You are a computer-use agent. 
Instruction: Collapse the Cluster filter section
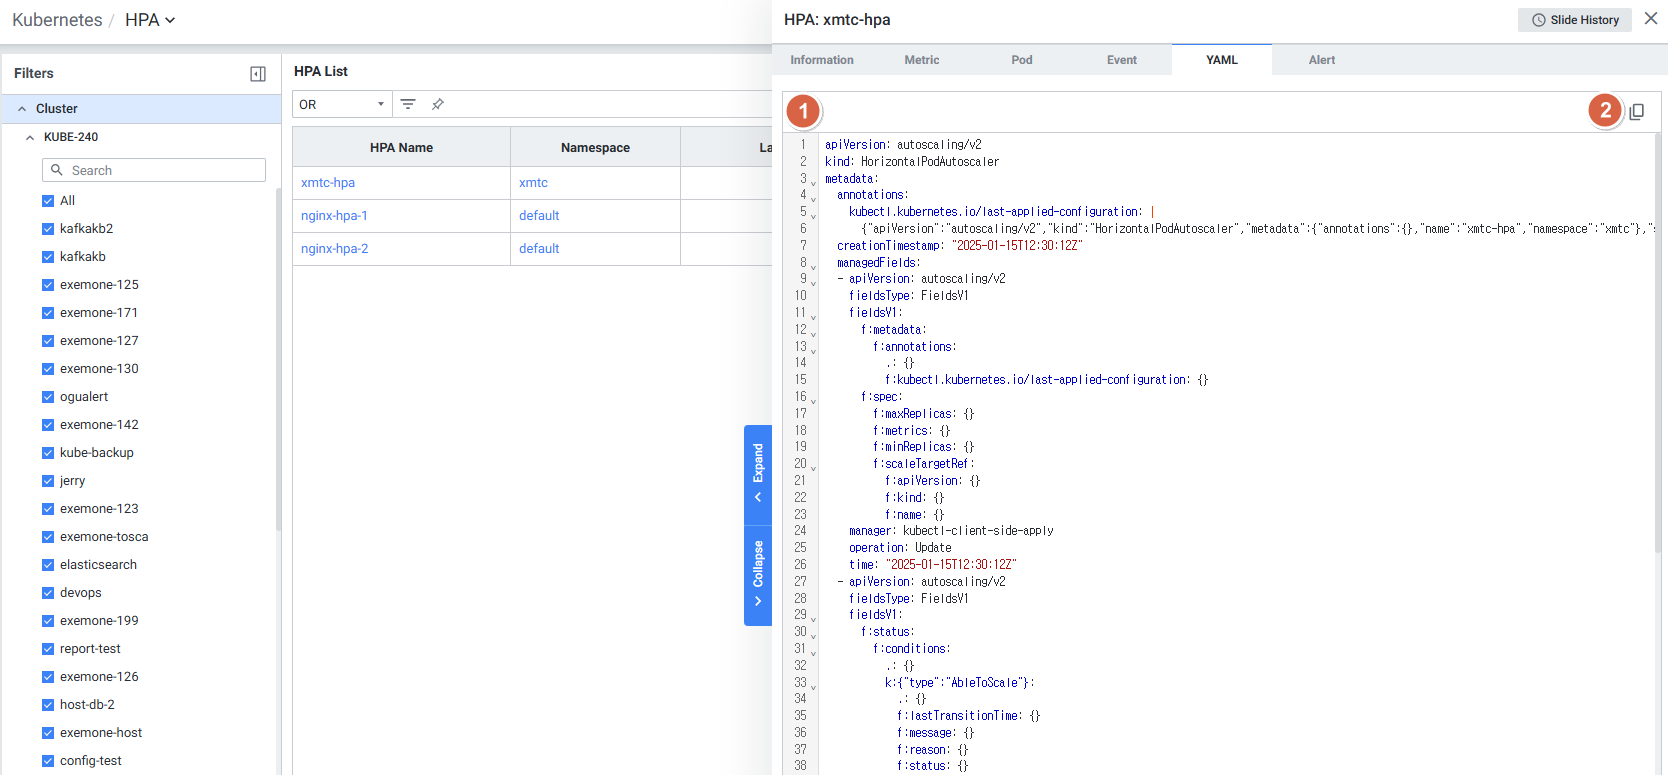pyautogui.click(x=22, y=109)
